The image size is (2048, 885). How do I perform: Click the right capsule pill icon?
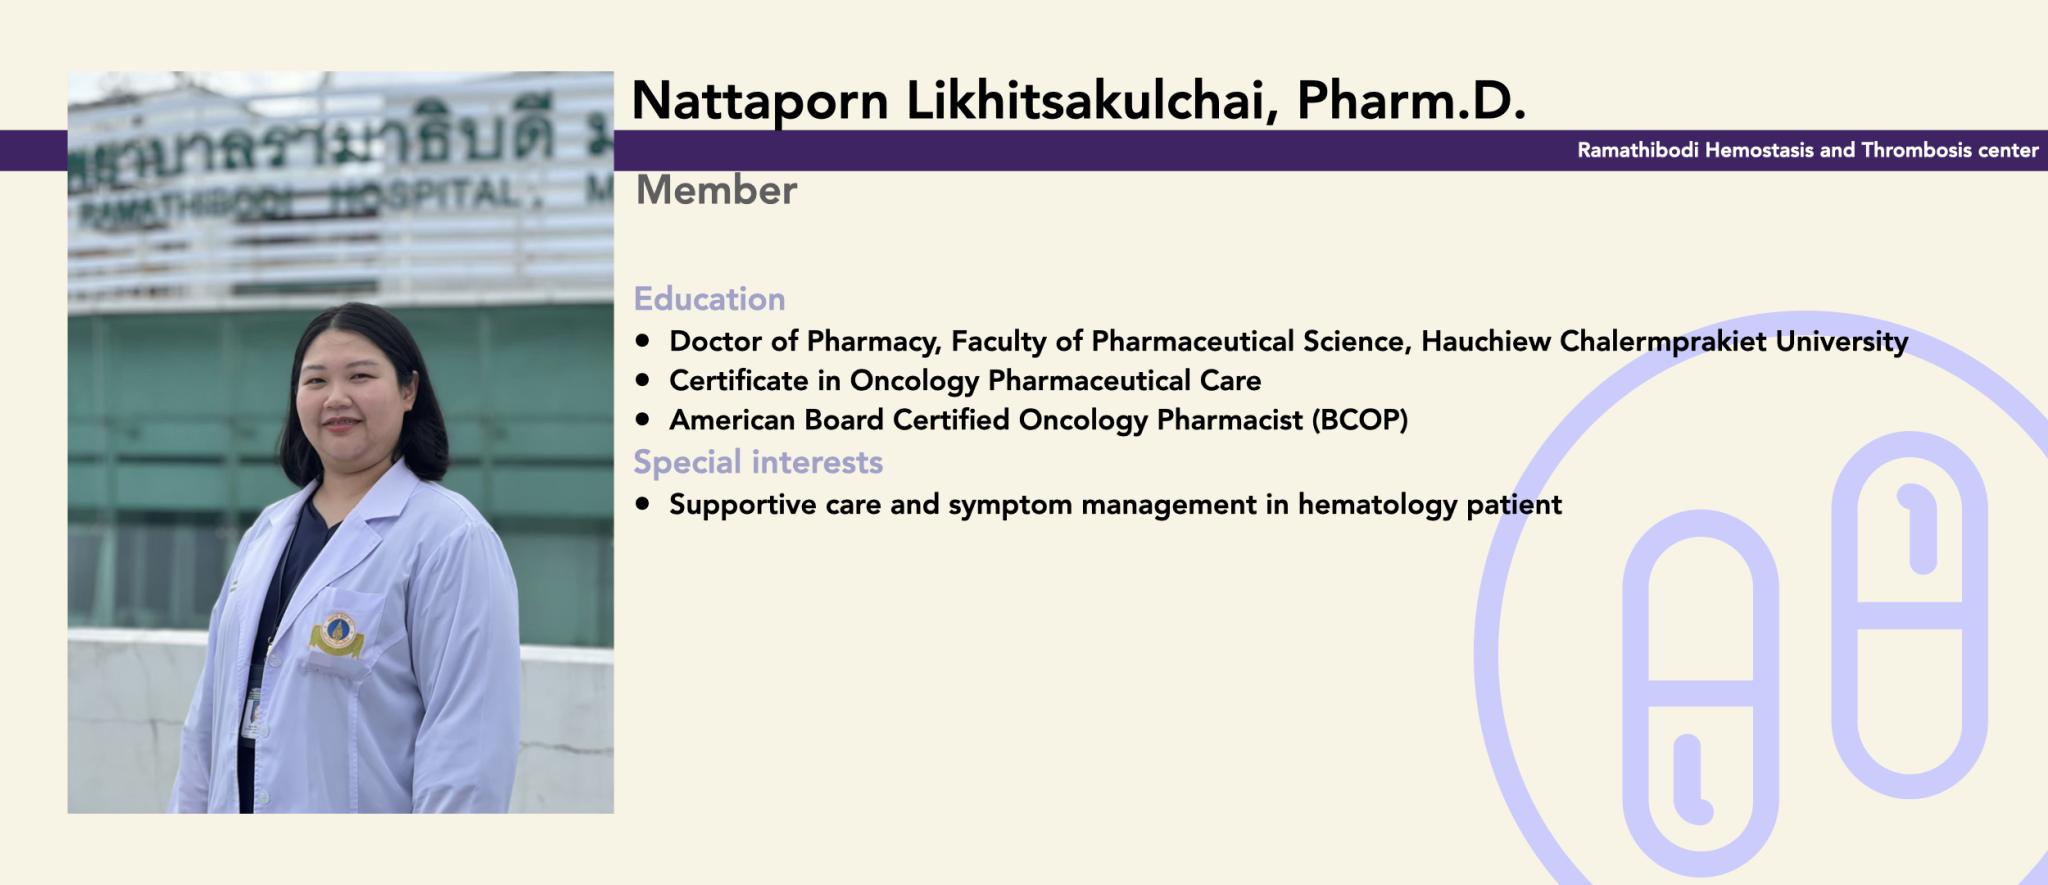click(x=1909, y=615)
